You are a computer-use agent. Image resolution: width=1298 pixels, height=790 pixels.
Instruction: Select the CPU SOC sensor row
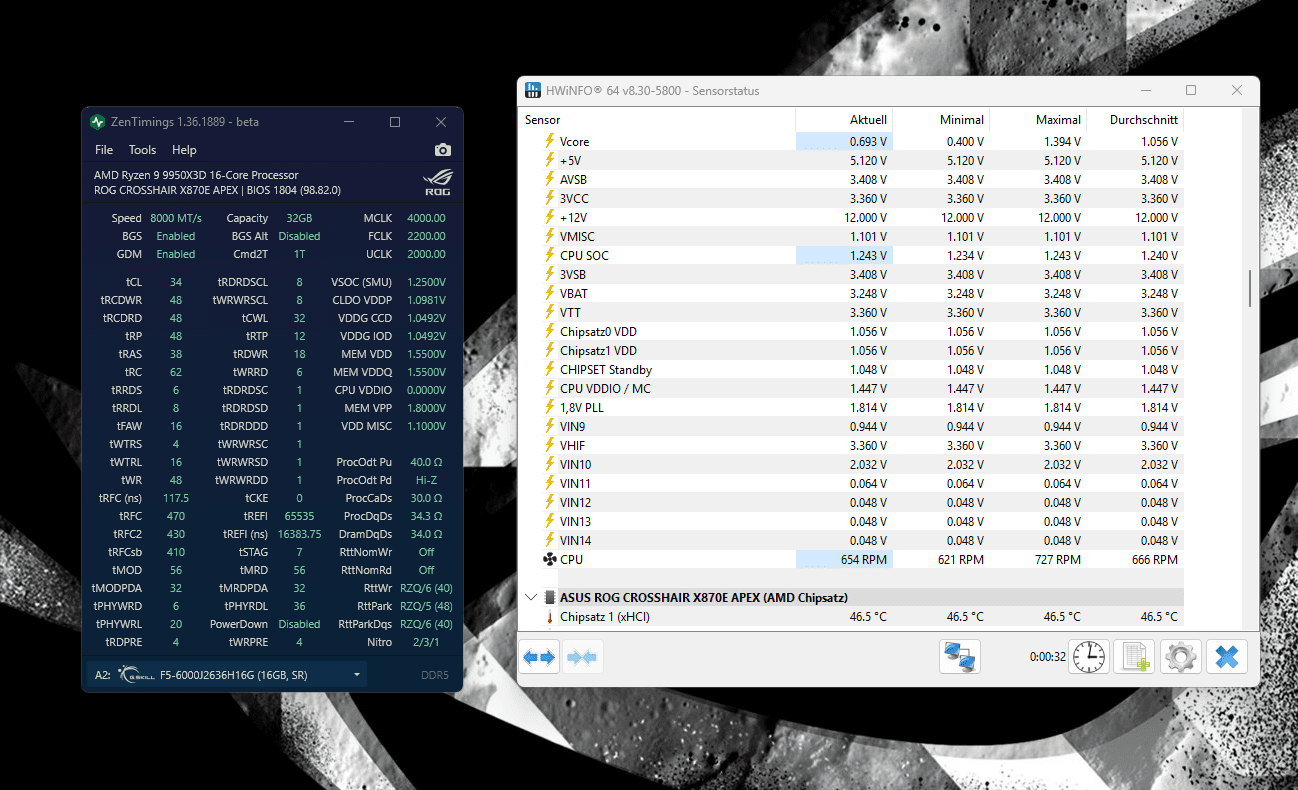point(851,256)
